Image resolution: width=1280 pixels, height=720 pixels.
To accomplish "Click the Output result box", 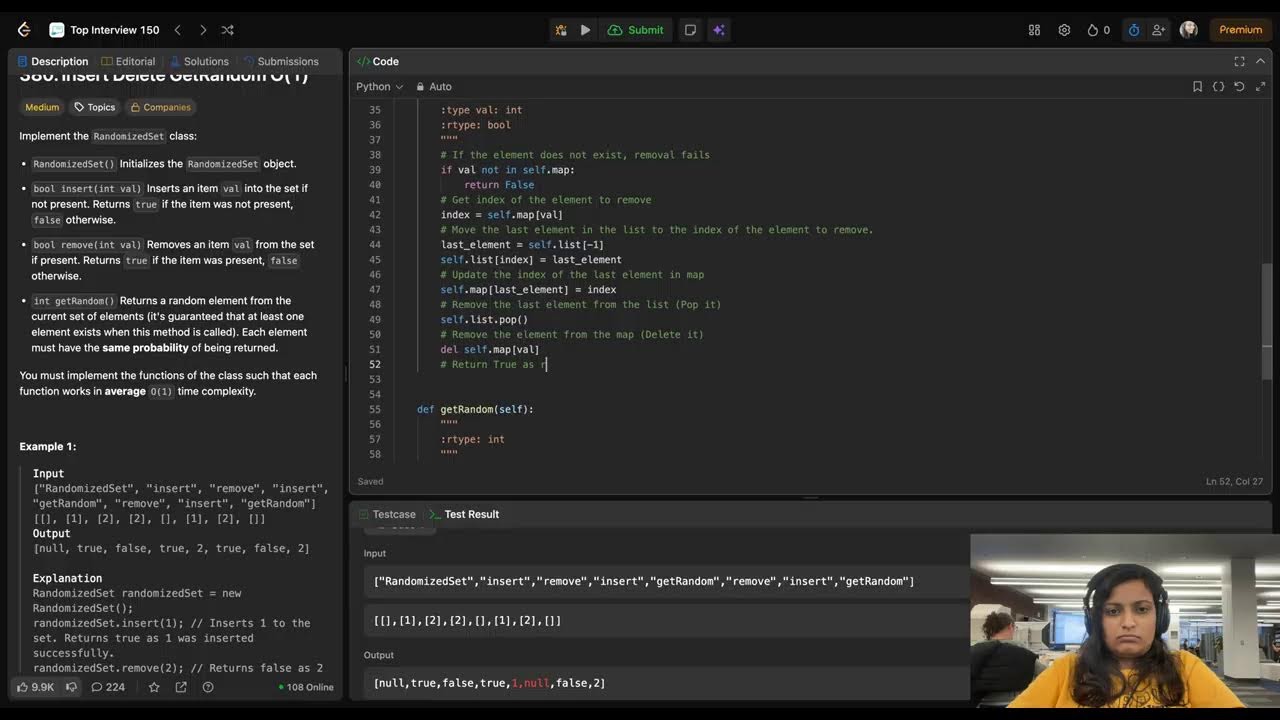I will coord(666,683).
